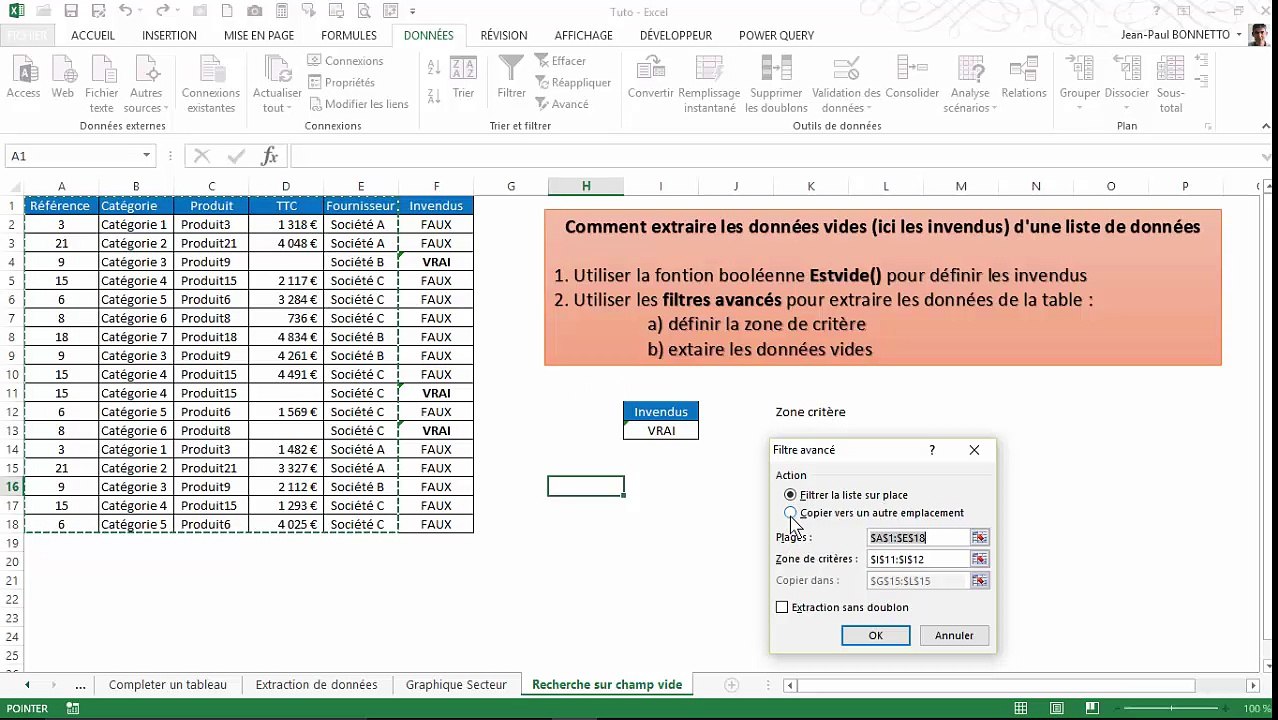Click Avancé filter button
This screenshot has height=720, width=1278.
coord(561,104)
